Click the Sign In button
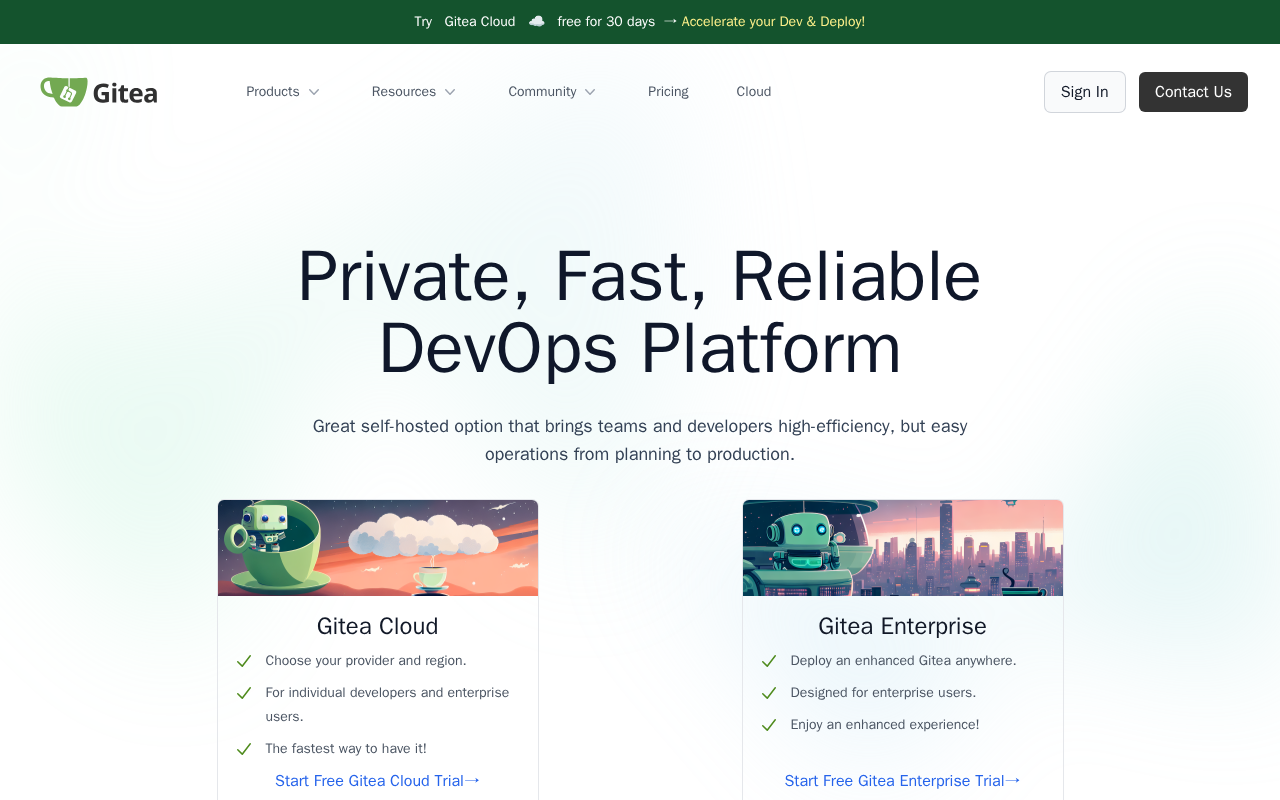The image size is (1280, 800). 1085,92
